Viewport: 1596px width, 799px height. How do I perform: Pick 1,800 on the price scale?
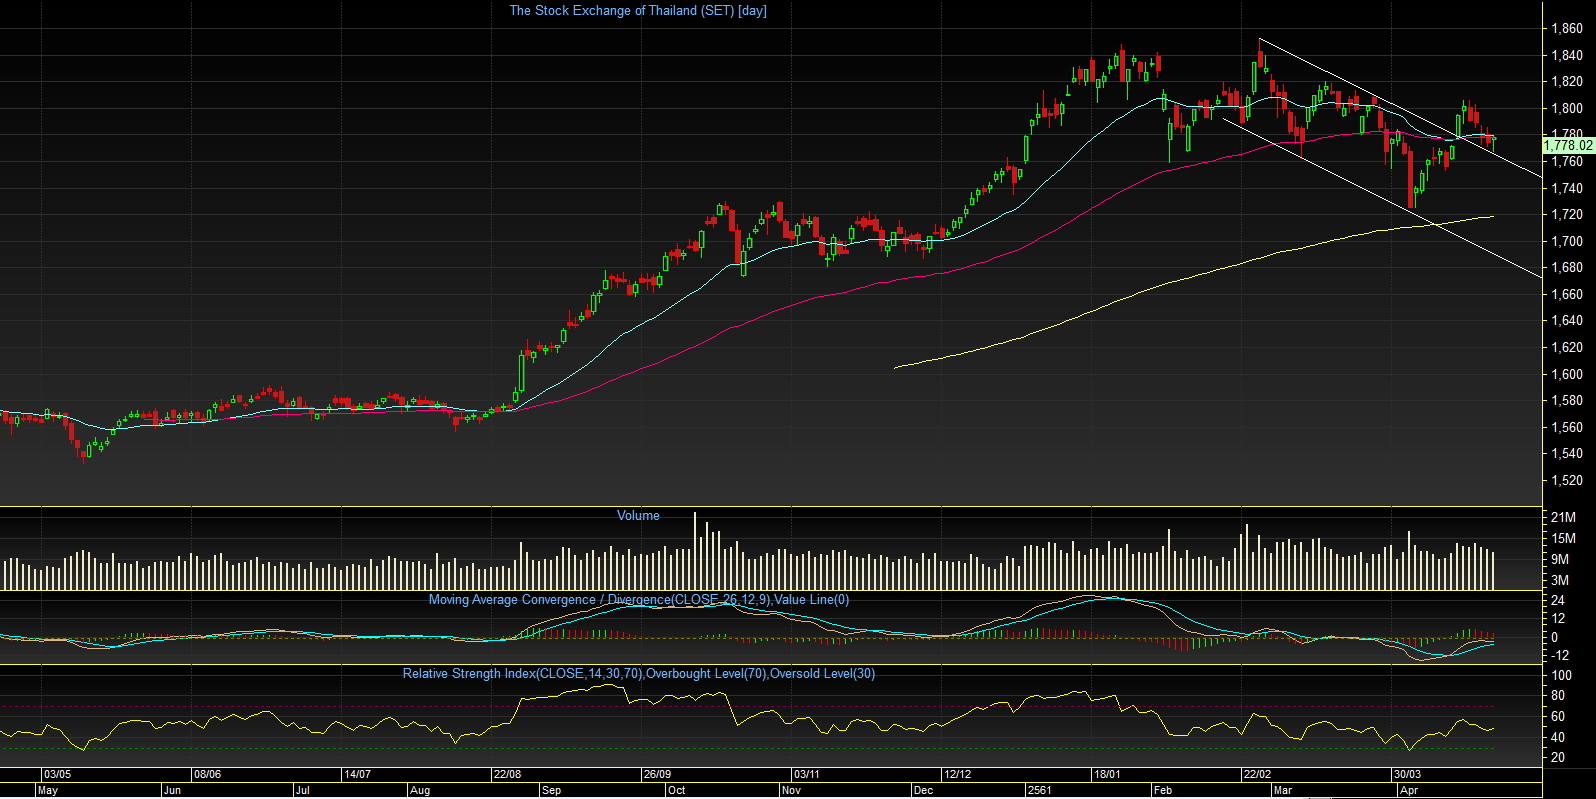click(1567, 108)
